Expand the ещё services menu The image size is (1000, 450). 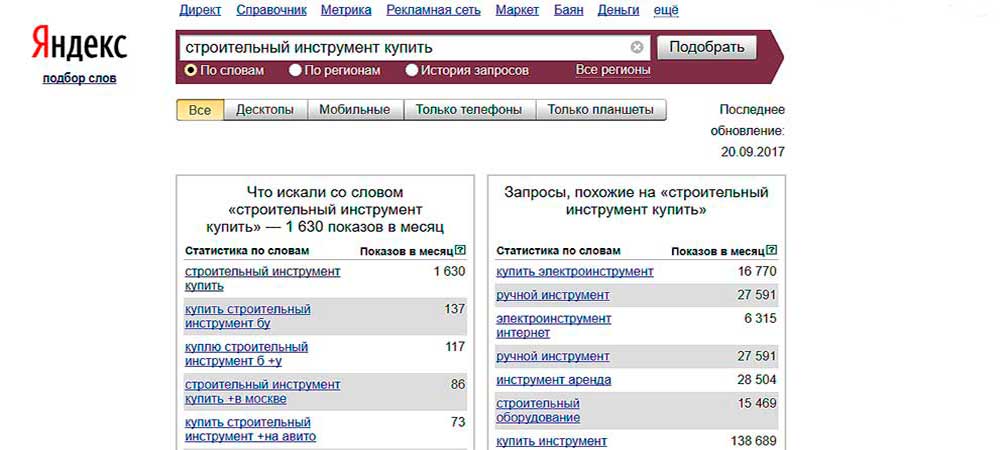(666, 10)
